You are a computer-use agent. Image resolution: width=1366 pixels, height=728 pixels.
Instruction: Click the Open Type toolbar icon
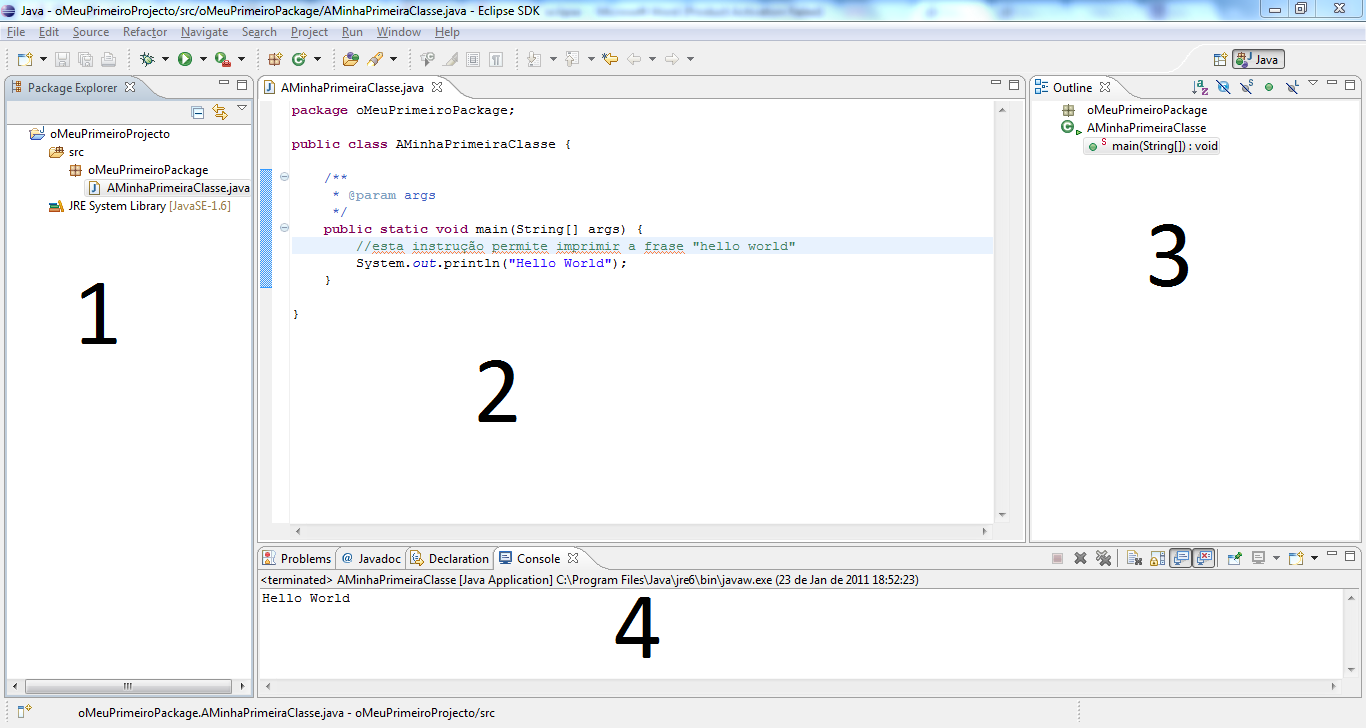pyautogui.click(x=351, y=59)
